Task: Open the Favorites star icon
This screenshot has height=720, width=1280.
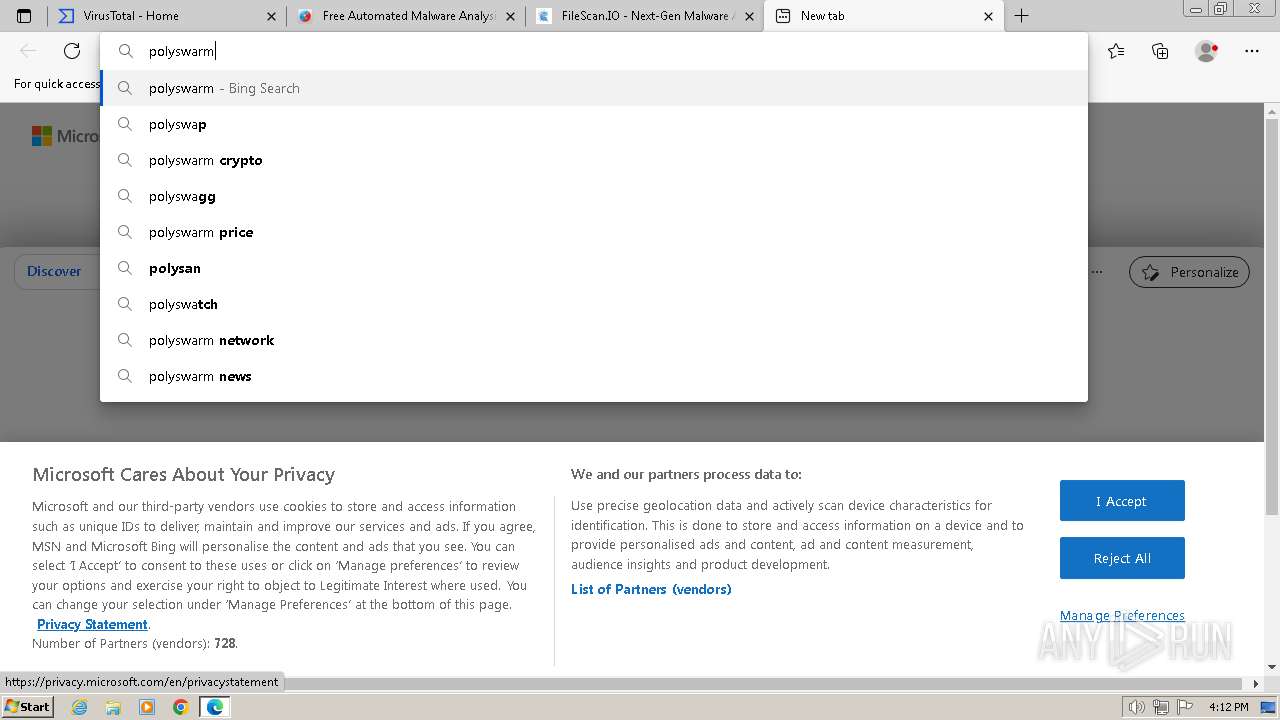Action: 1116,51
